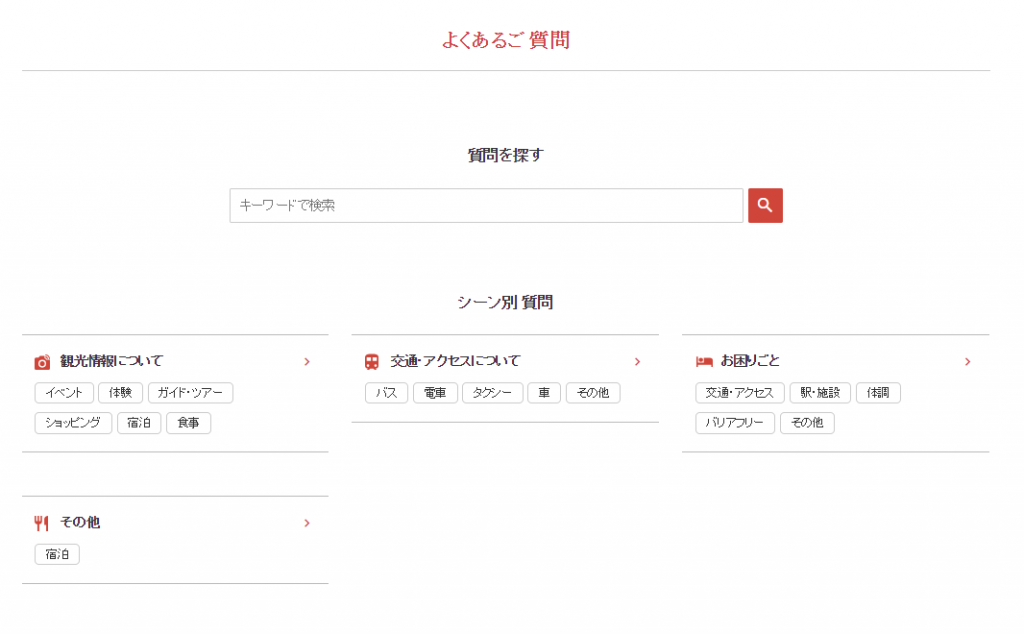Open 交通・アクセスについて via its chevron
This screenshot has width=1024, height=634.
[x=637, y=362]
